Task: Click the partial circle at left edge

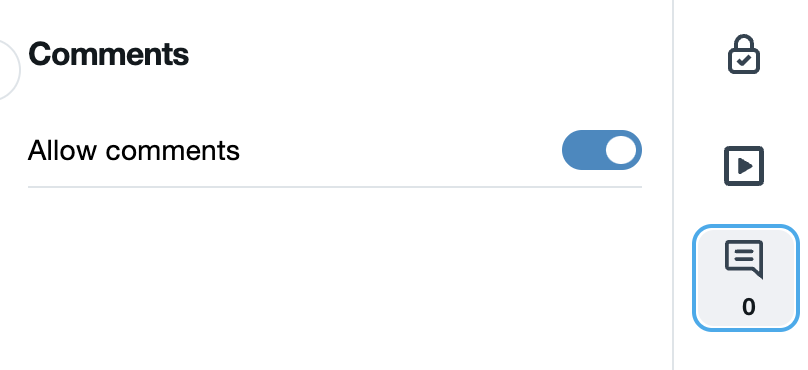Action: click(x=9, y=70)
